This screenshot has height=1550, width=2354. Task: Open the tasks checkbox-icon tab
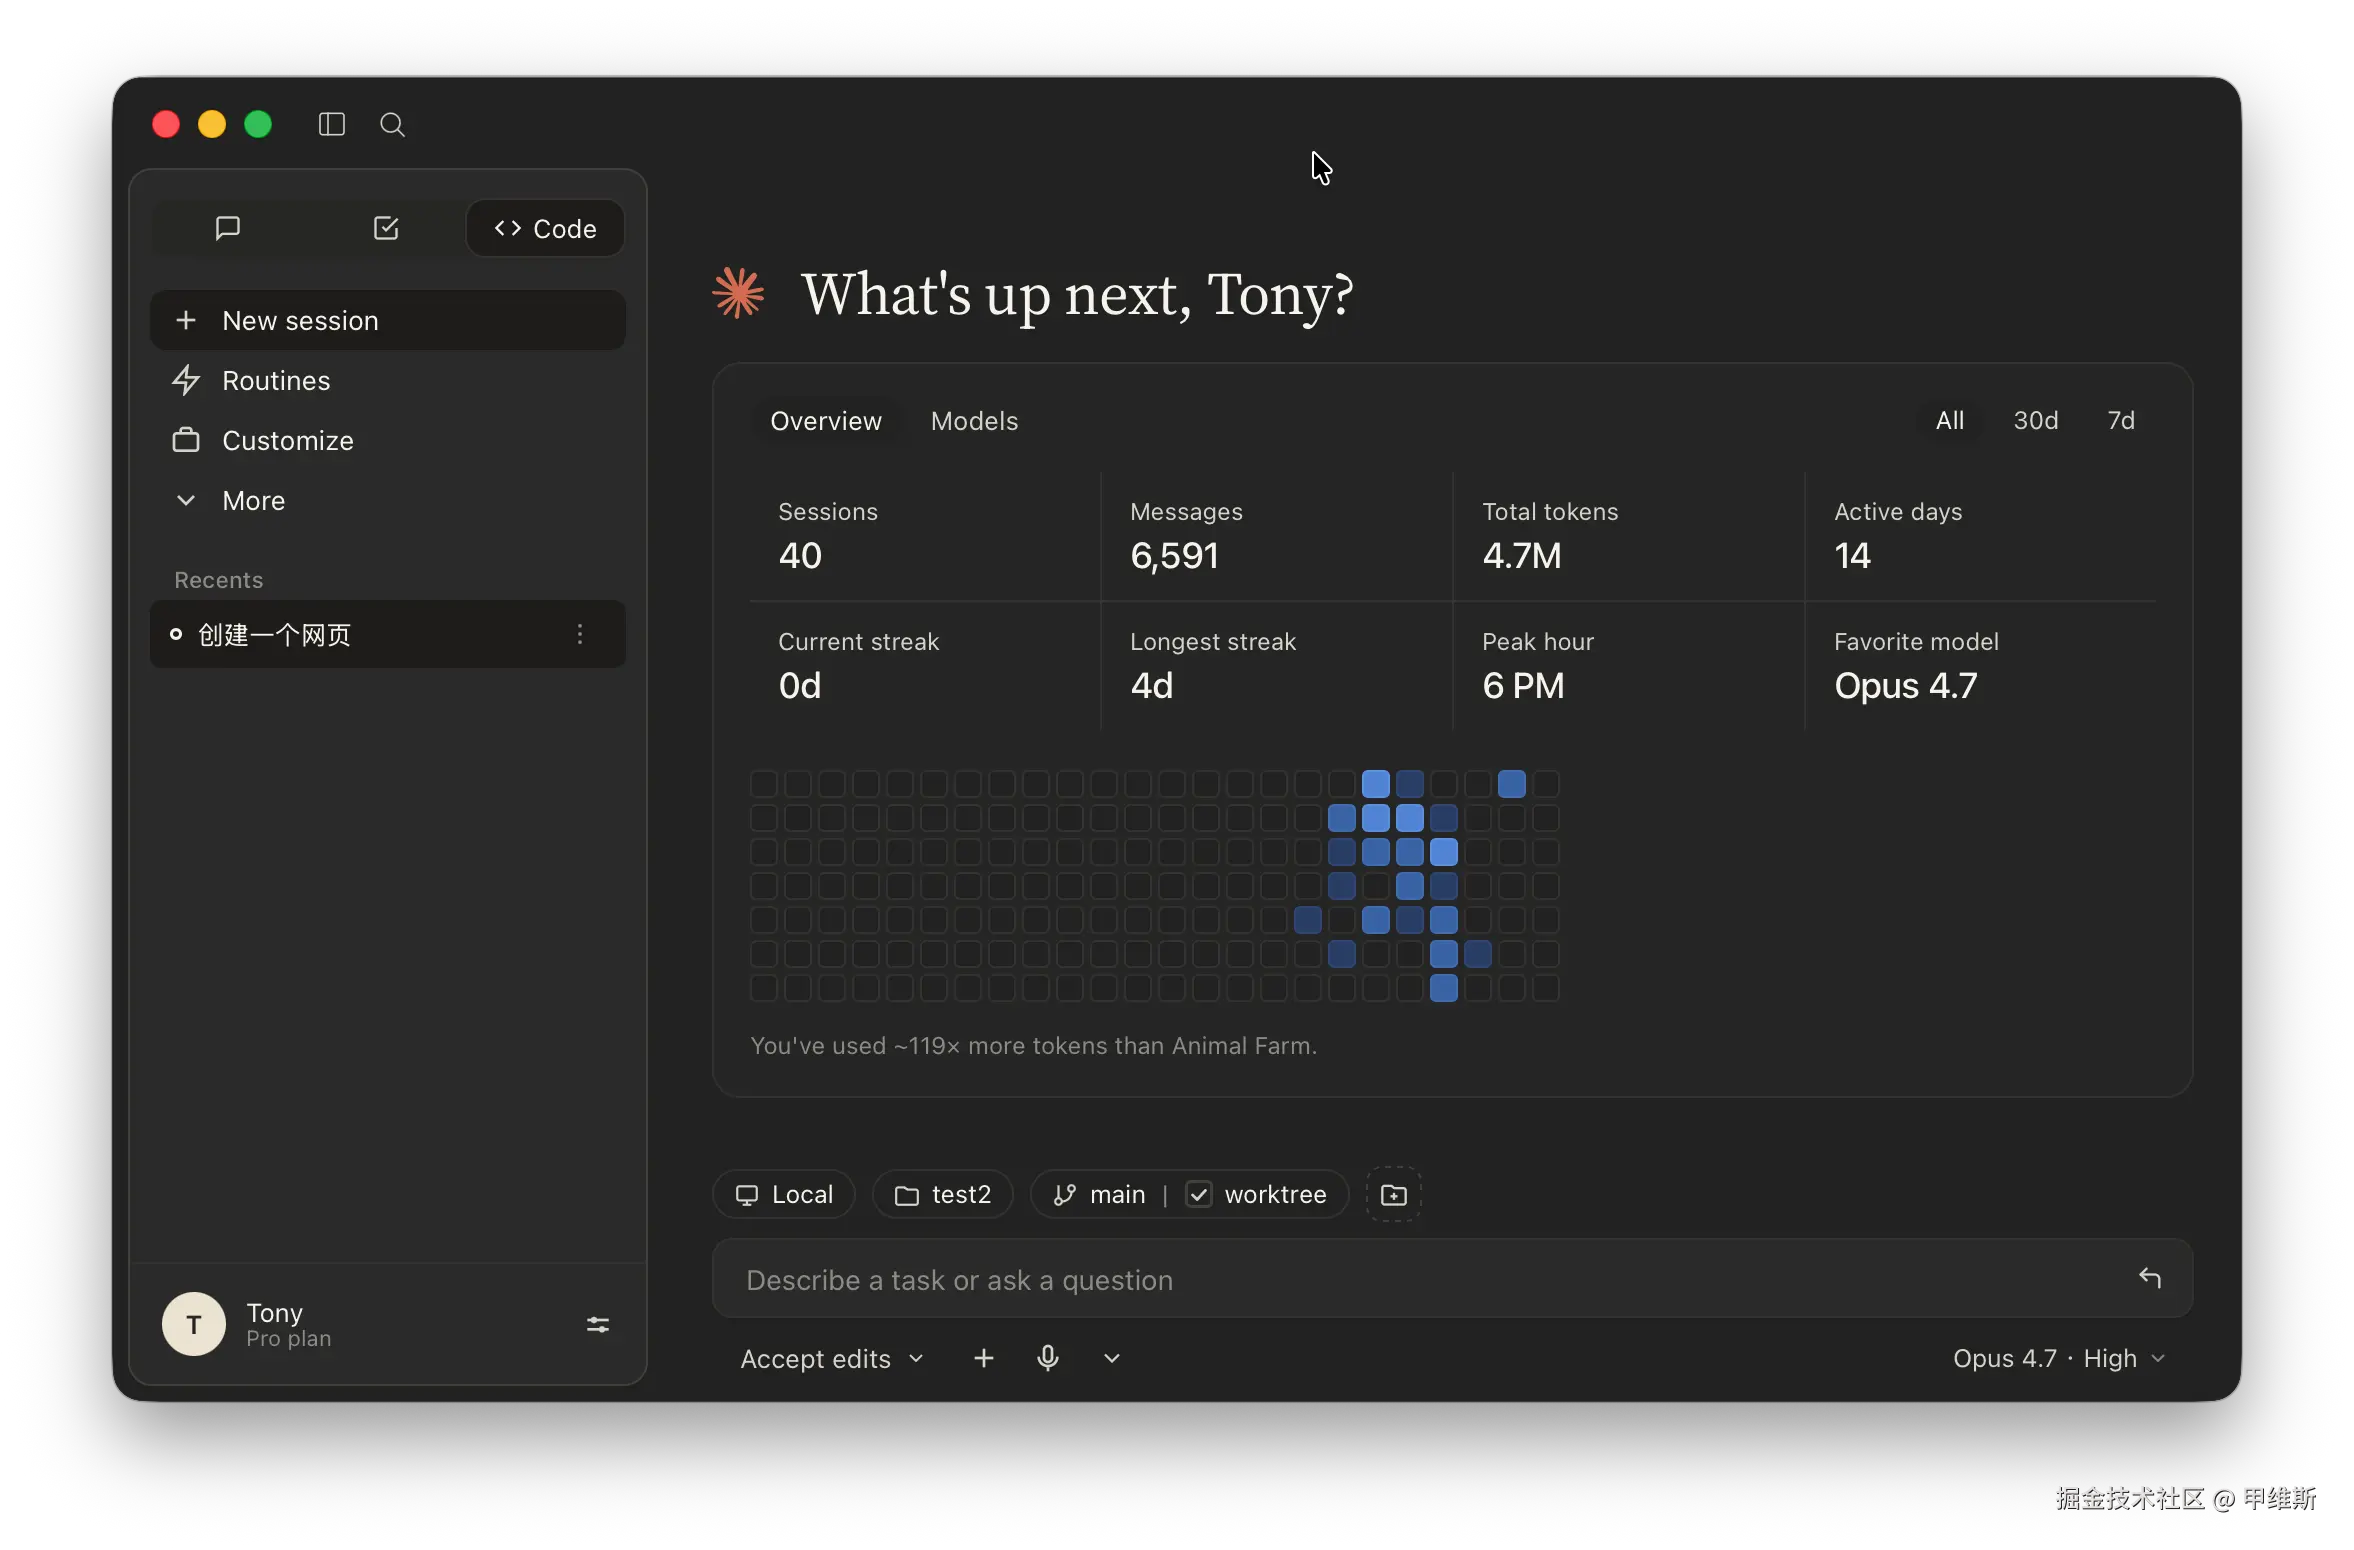click(x=386, y=228)
